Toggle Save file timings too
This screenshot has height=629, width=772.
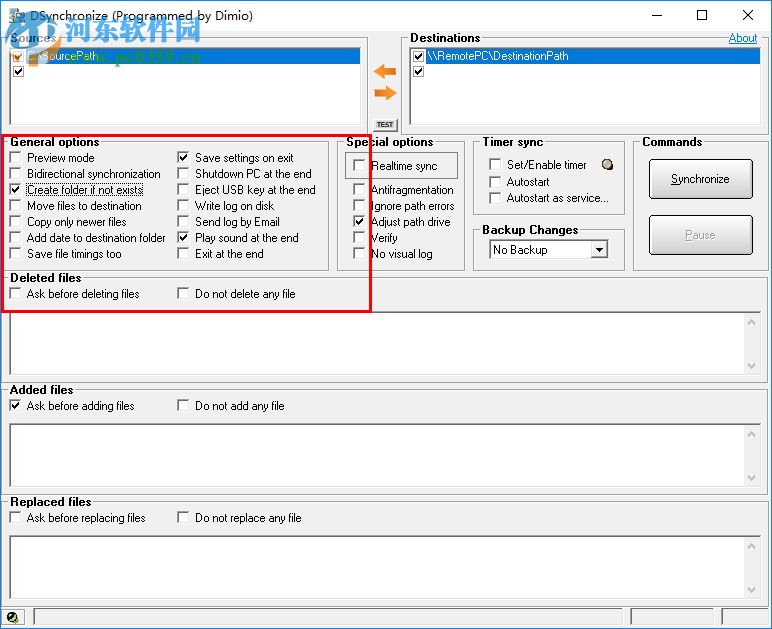[x=16, y=253]
